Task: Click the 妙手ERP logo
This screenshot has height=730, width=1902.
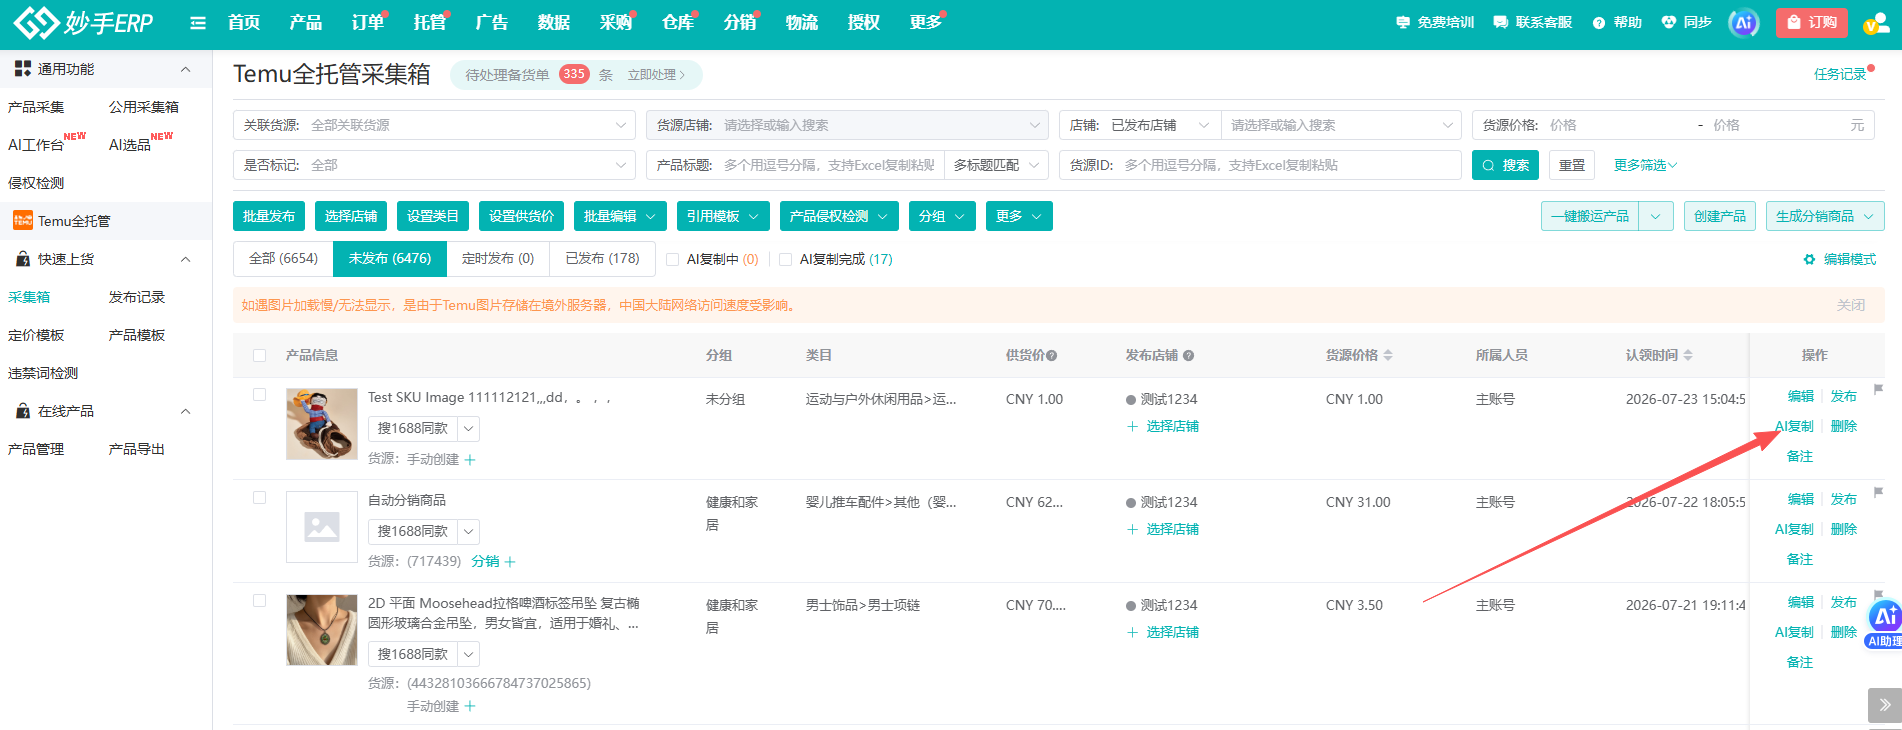Action: pyautogui.click(x=84, y=22)
